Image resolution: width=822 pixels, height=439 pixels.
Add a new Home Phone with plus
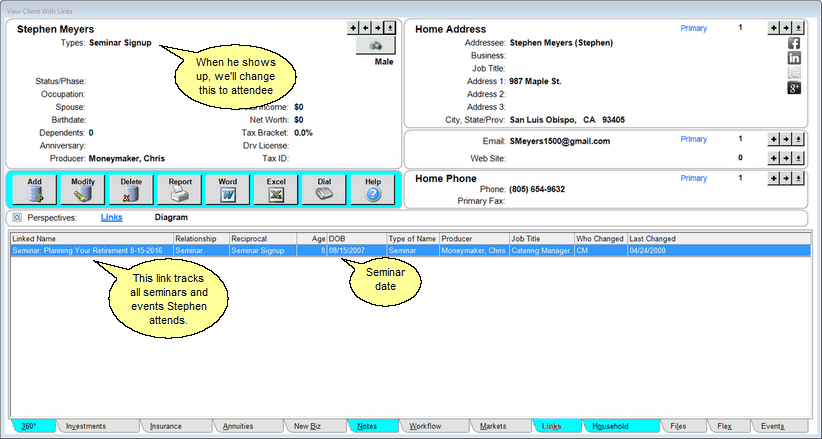(774, 178)
